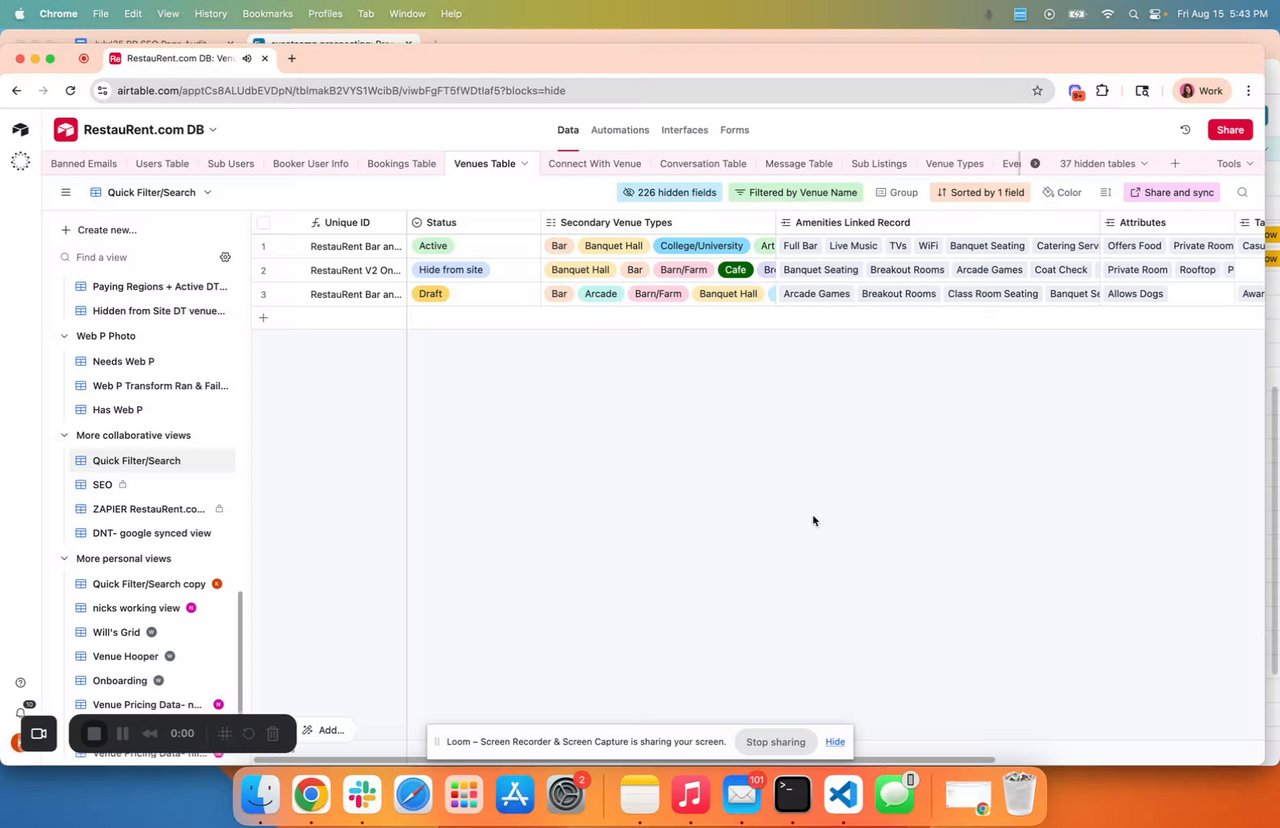Open the view search magnifier icon

[x=1242, y=192]
